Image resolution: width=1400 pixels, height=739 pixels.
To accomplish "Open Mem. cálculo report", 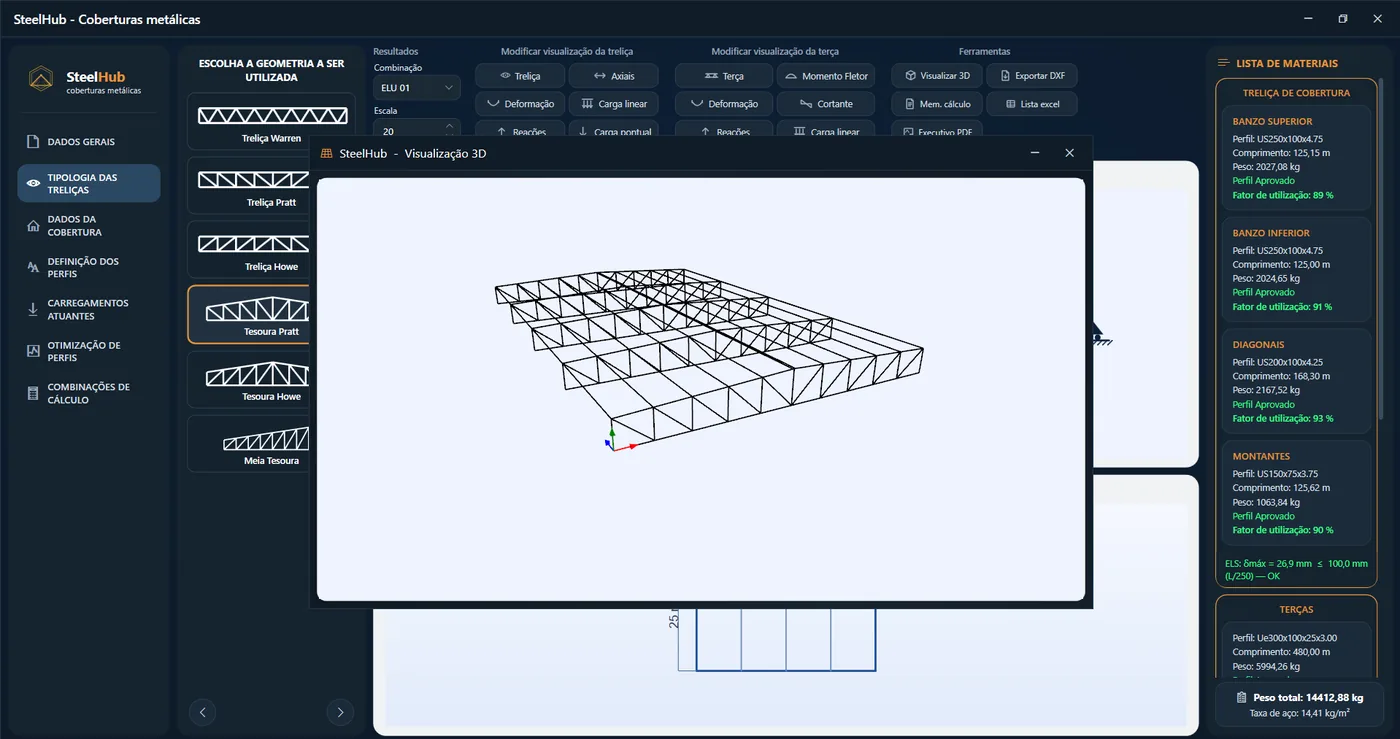I will click(x=936, y=104).
